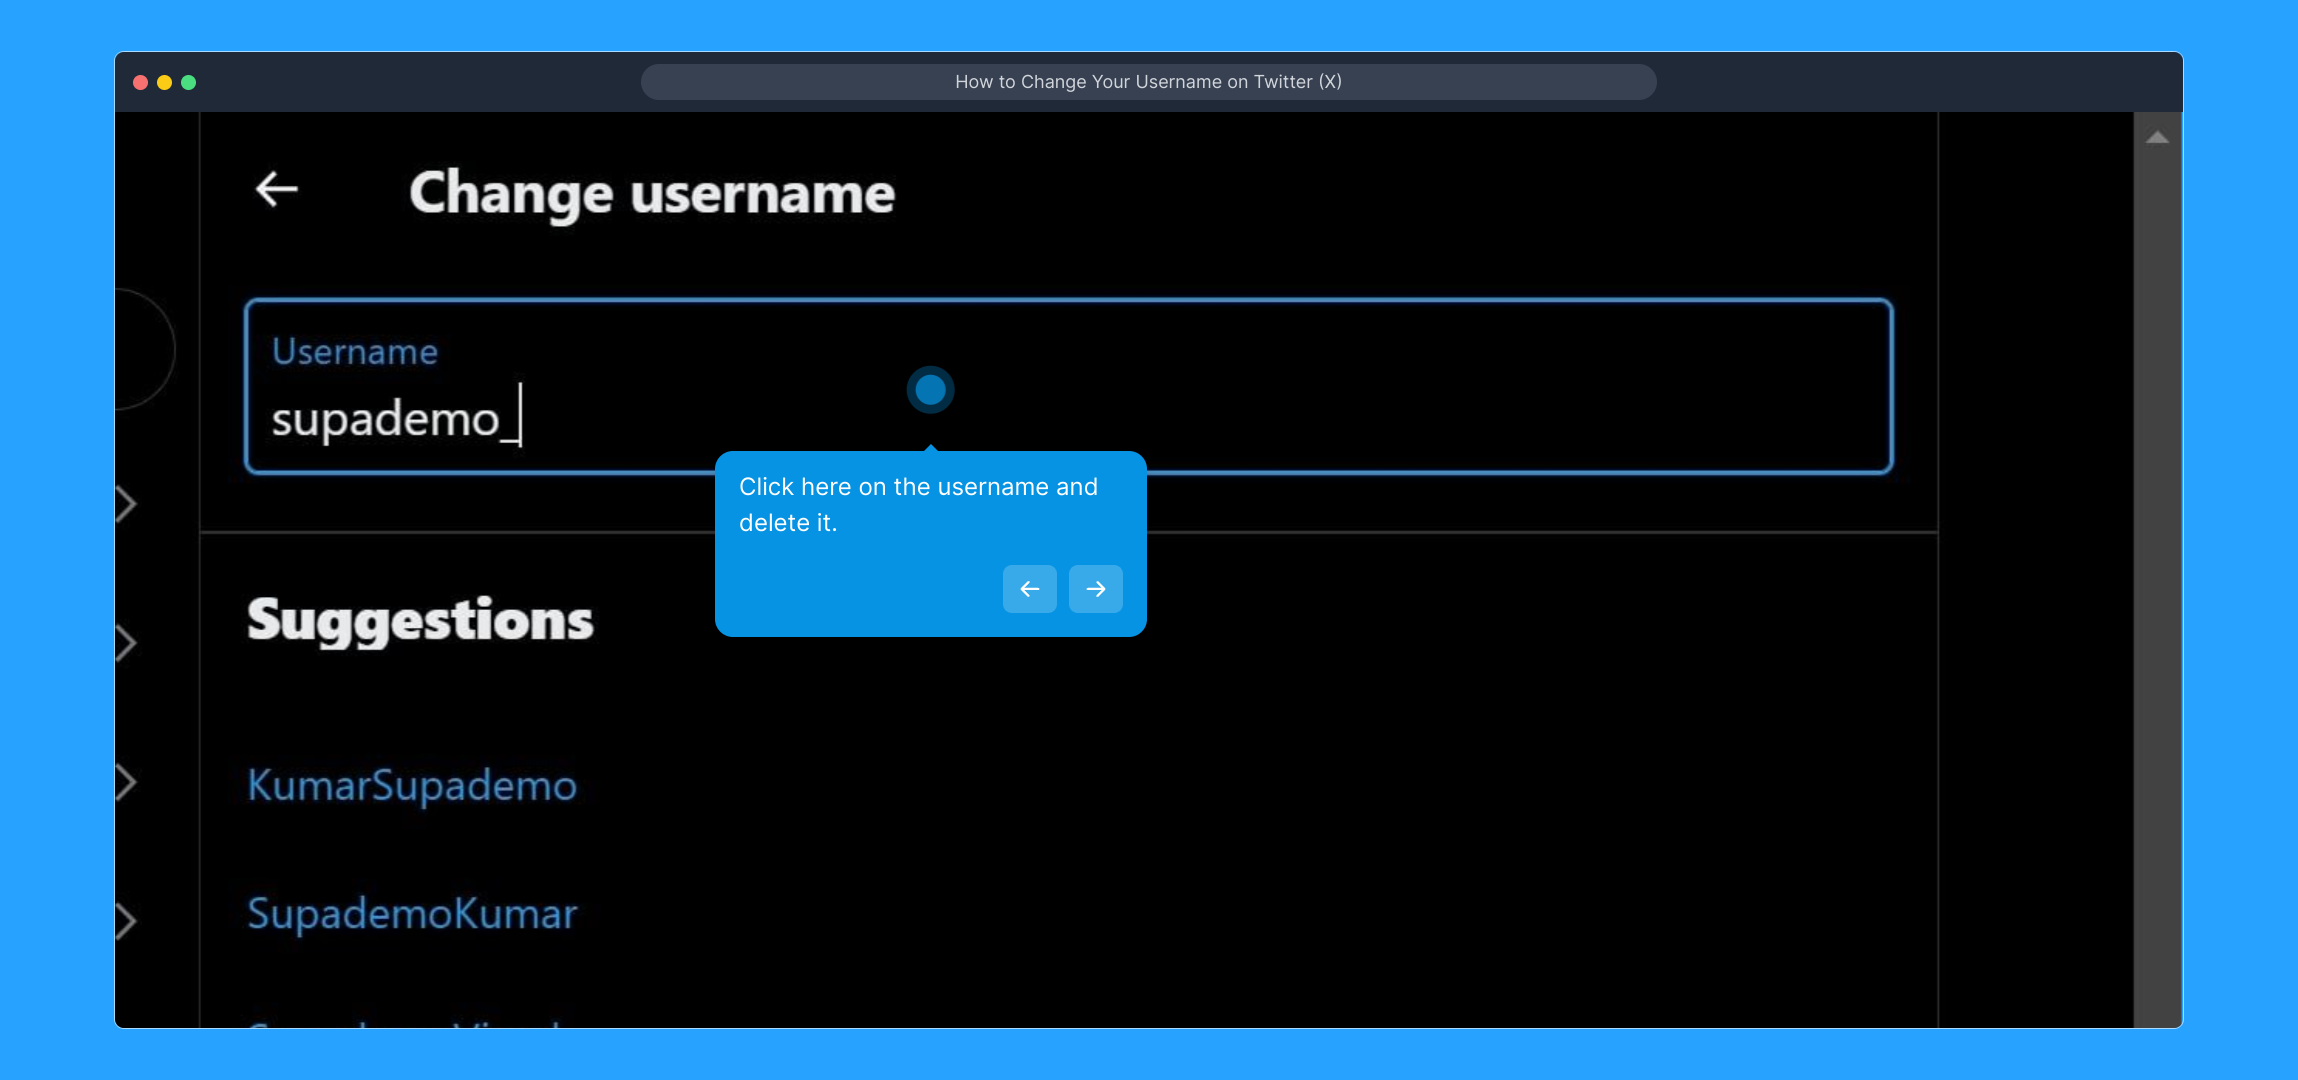Advance to next step with tooltip right arrow
The width and height of the screenshot is (2298, 1080).
pos(1095,589)
